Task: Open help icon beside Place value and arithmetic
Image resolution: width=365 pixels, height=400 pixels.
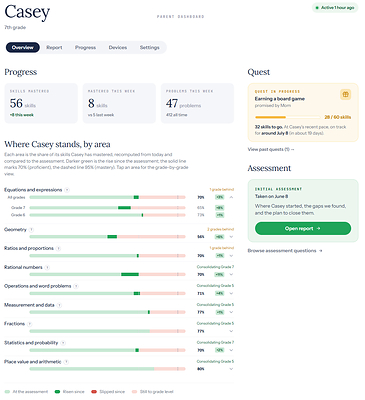Action: 66,362
